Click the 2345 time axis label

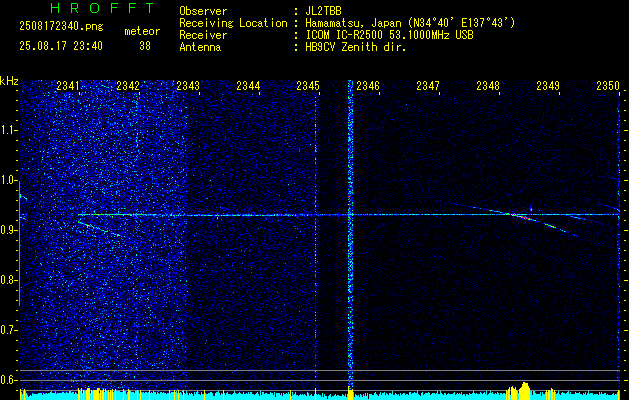(308, 85)
